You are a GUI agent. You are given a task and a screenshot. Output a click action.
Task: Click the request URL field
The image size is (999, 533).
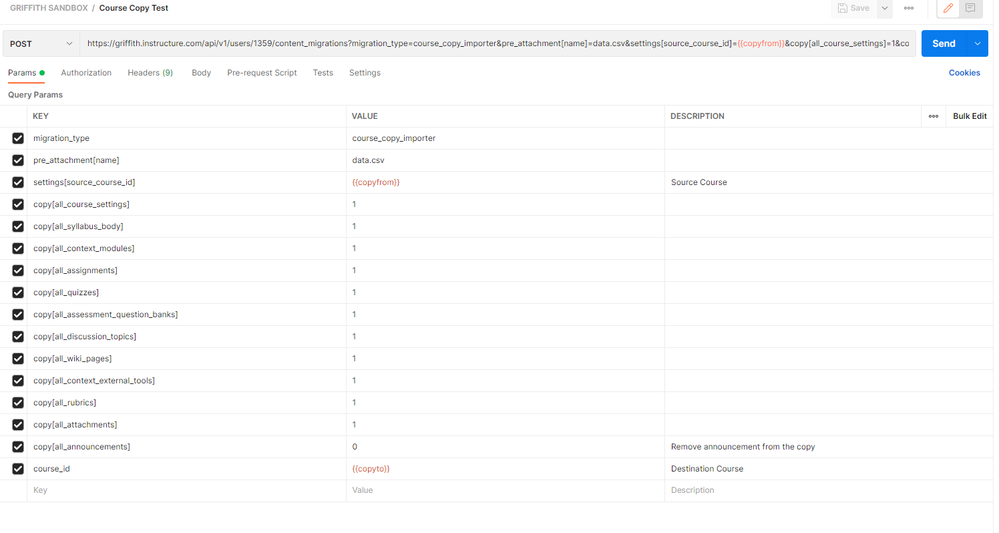click(x=498, y=44)
